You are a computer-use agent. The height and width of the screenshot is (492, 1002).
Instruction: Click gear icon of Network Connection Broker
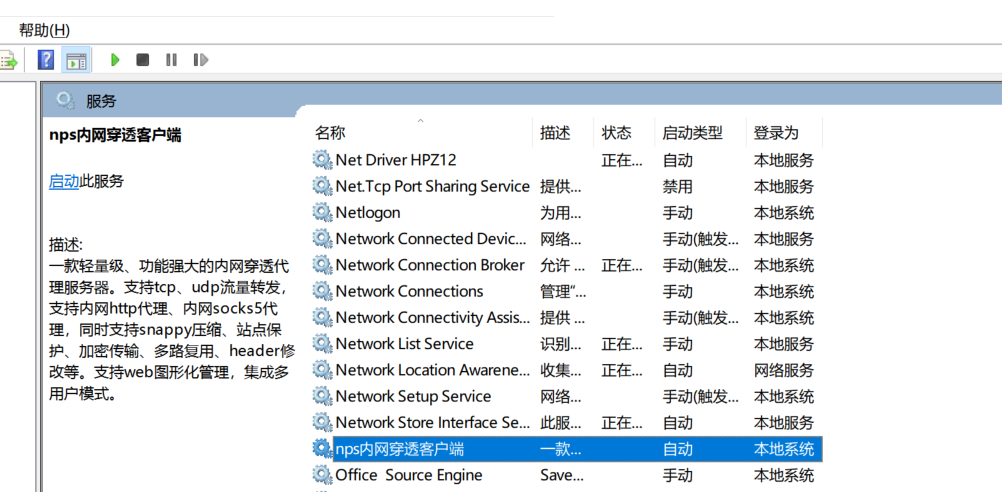322,265
